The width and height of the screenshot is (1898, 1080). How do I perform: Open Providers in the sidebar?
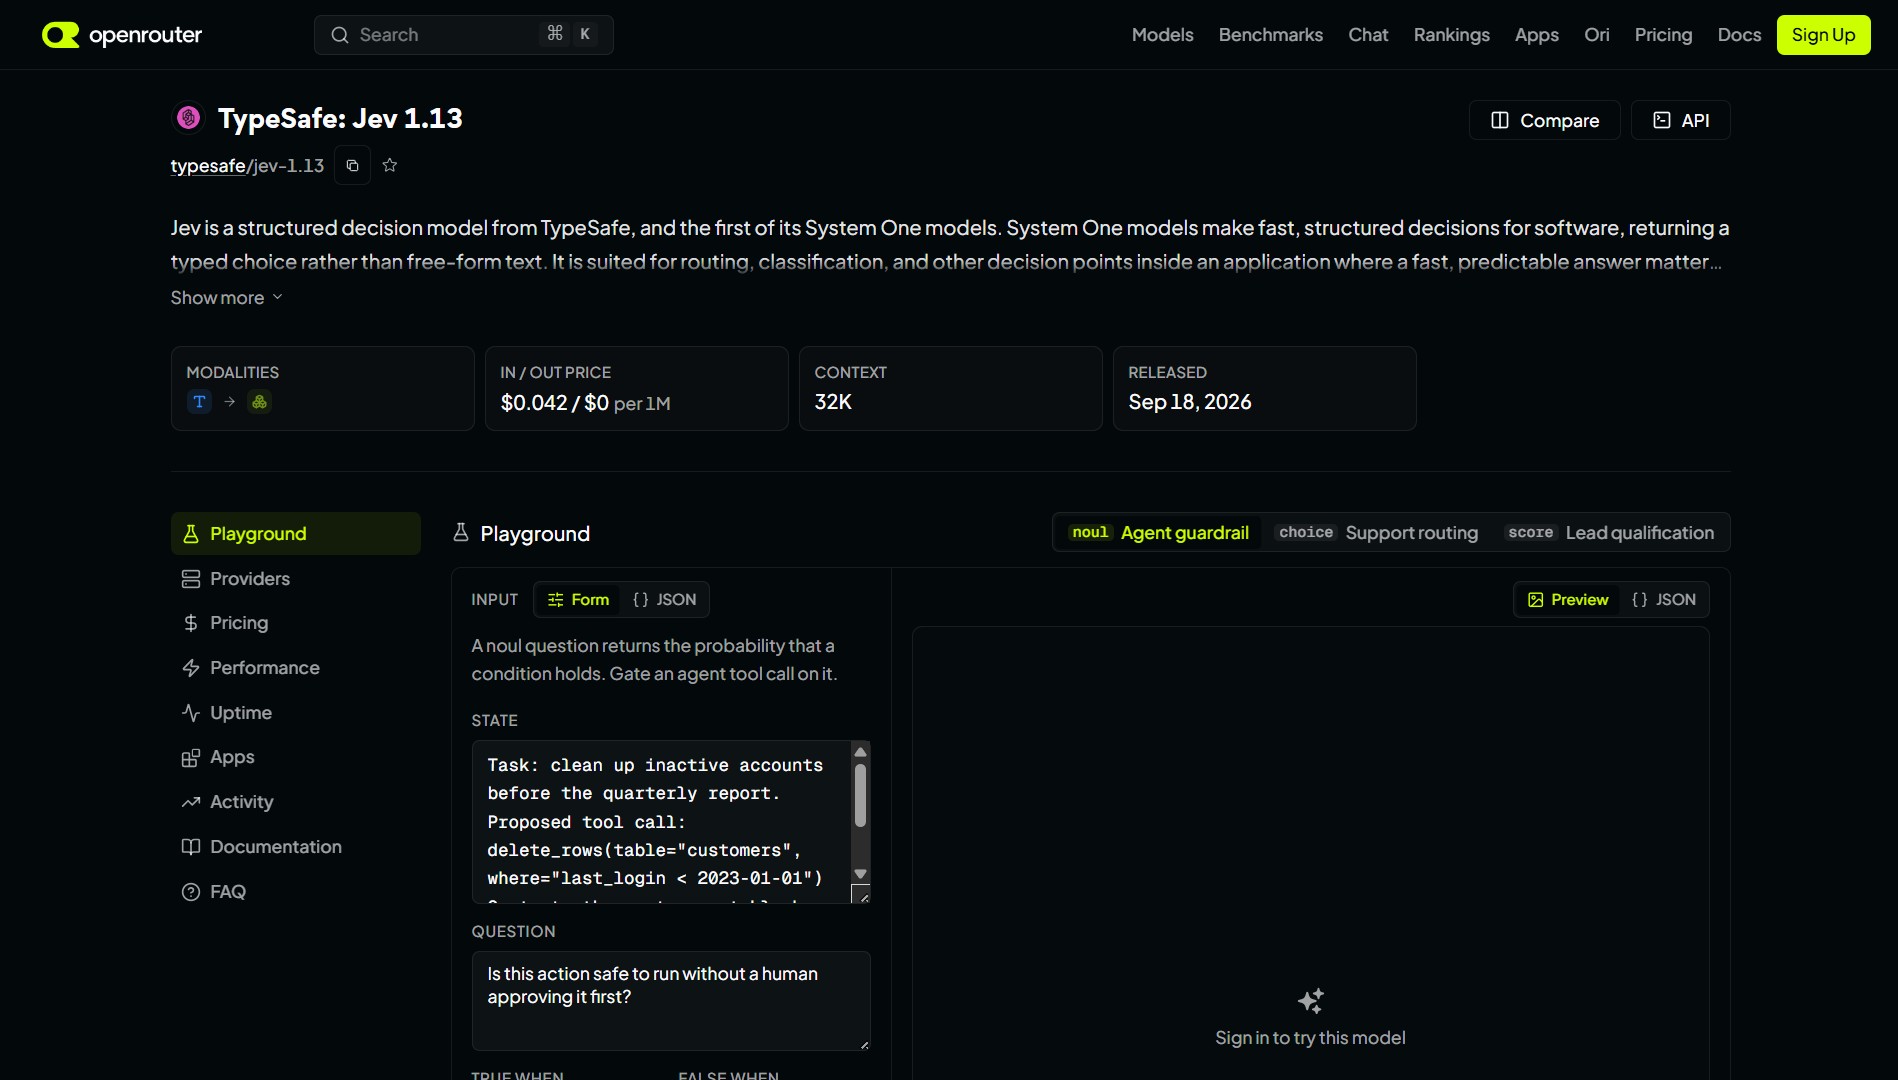(x=296, y=579)
